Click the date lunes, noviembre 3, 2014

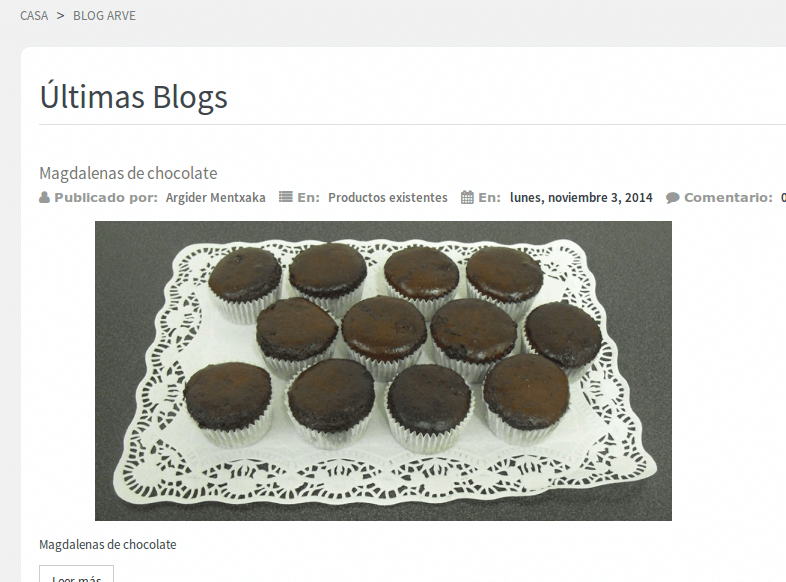point(581,198)
